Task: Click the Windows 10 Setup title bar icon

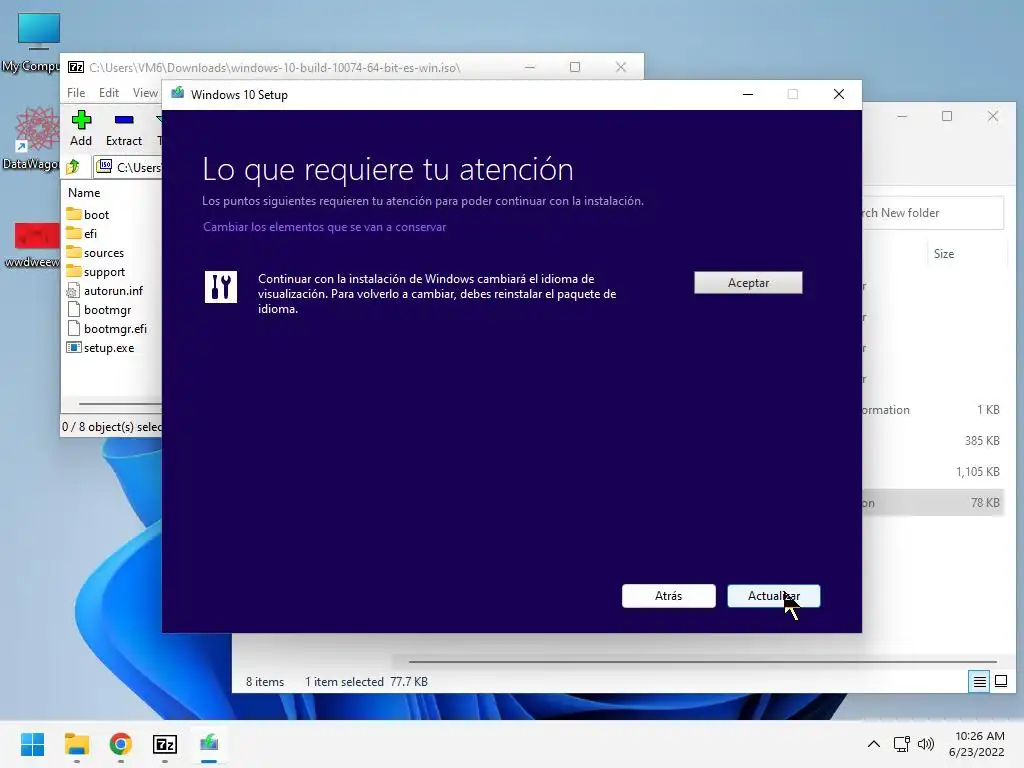Action: 178,94
